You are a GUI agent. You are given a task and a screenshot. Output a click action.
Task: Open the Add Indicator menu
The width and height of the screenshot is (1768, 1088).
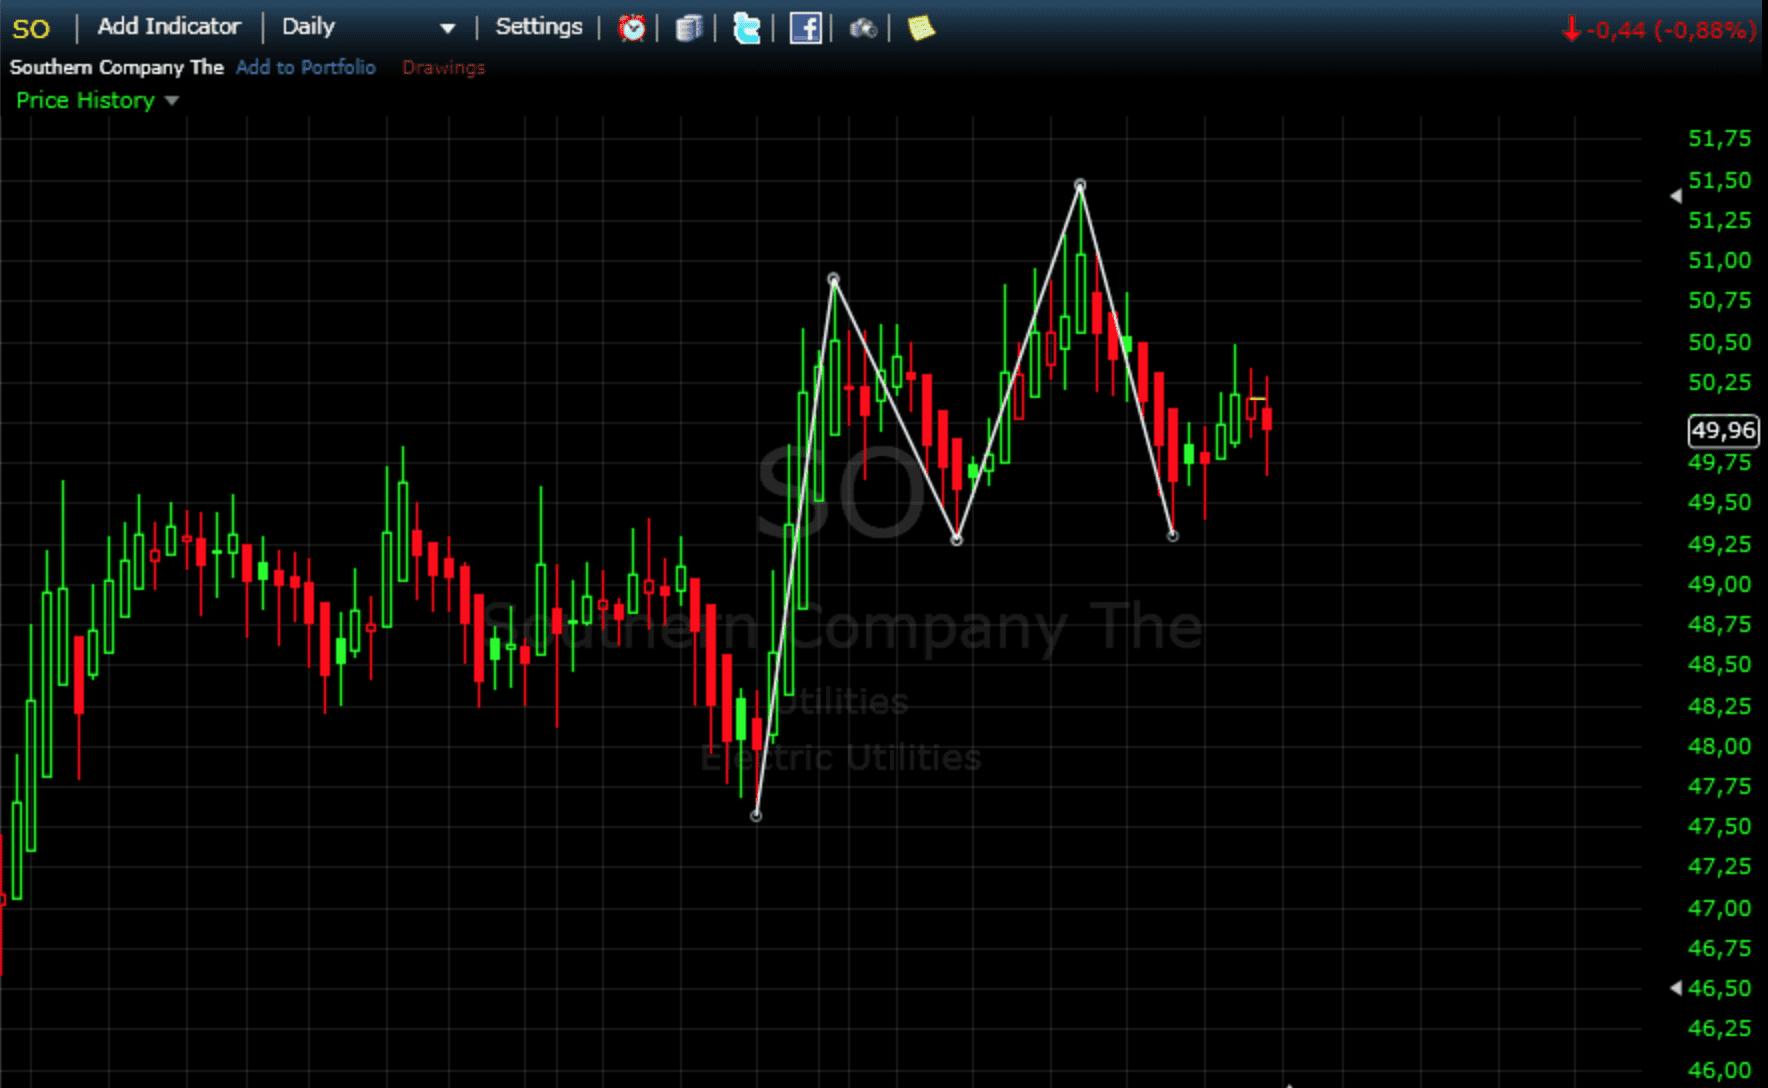click(169, 27)
